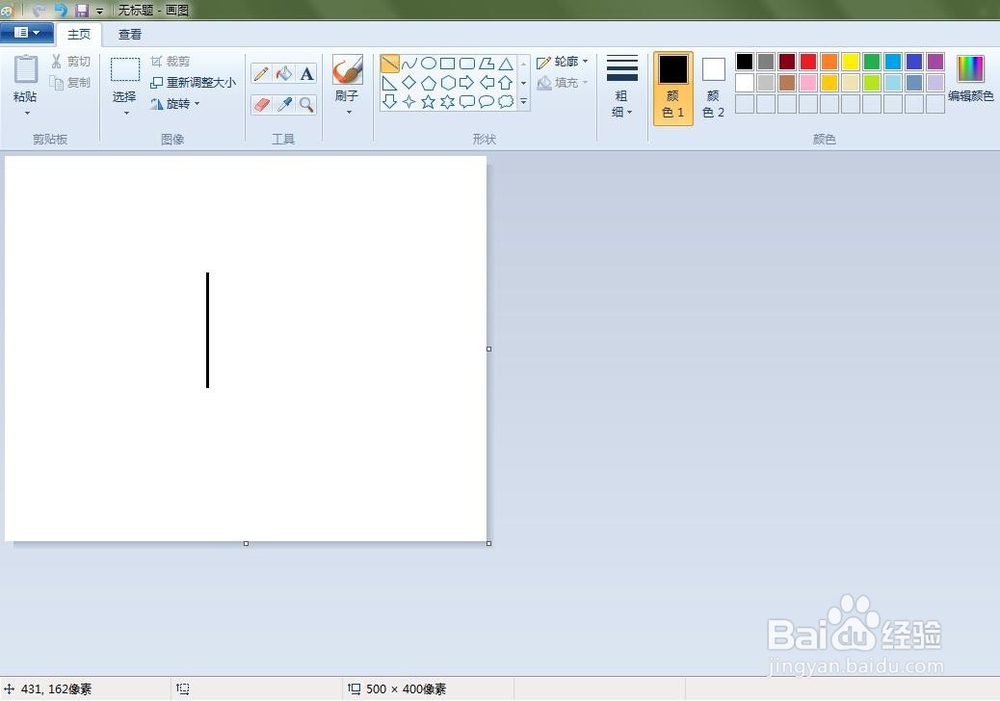The width and height of the screenshot is (1000, 701).
Task: Select the Oval callout shape
Action: (x=487, y=101)
